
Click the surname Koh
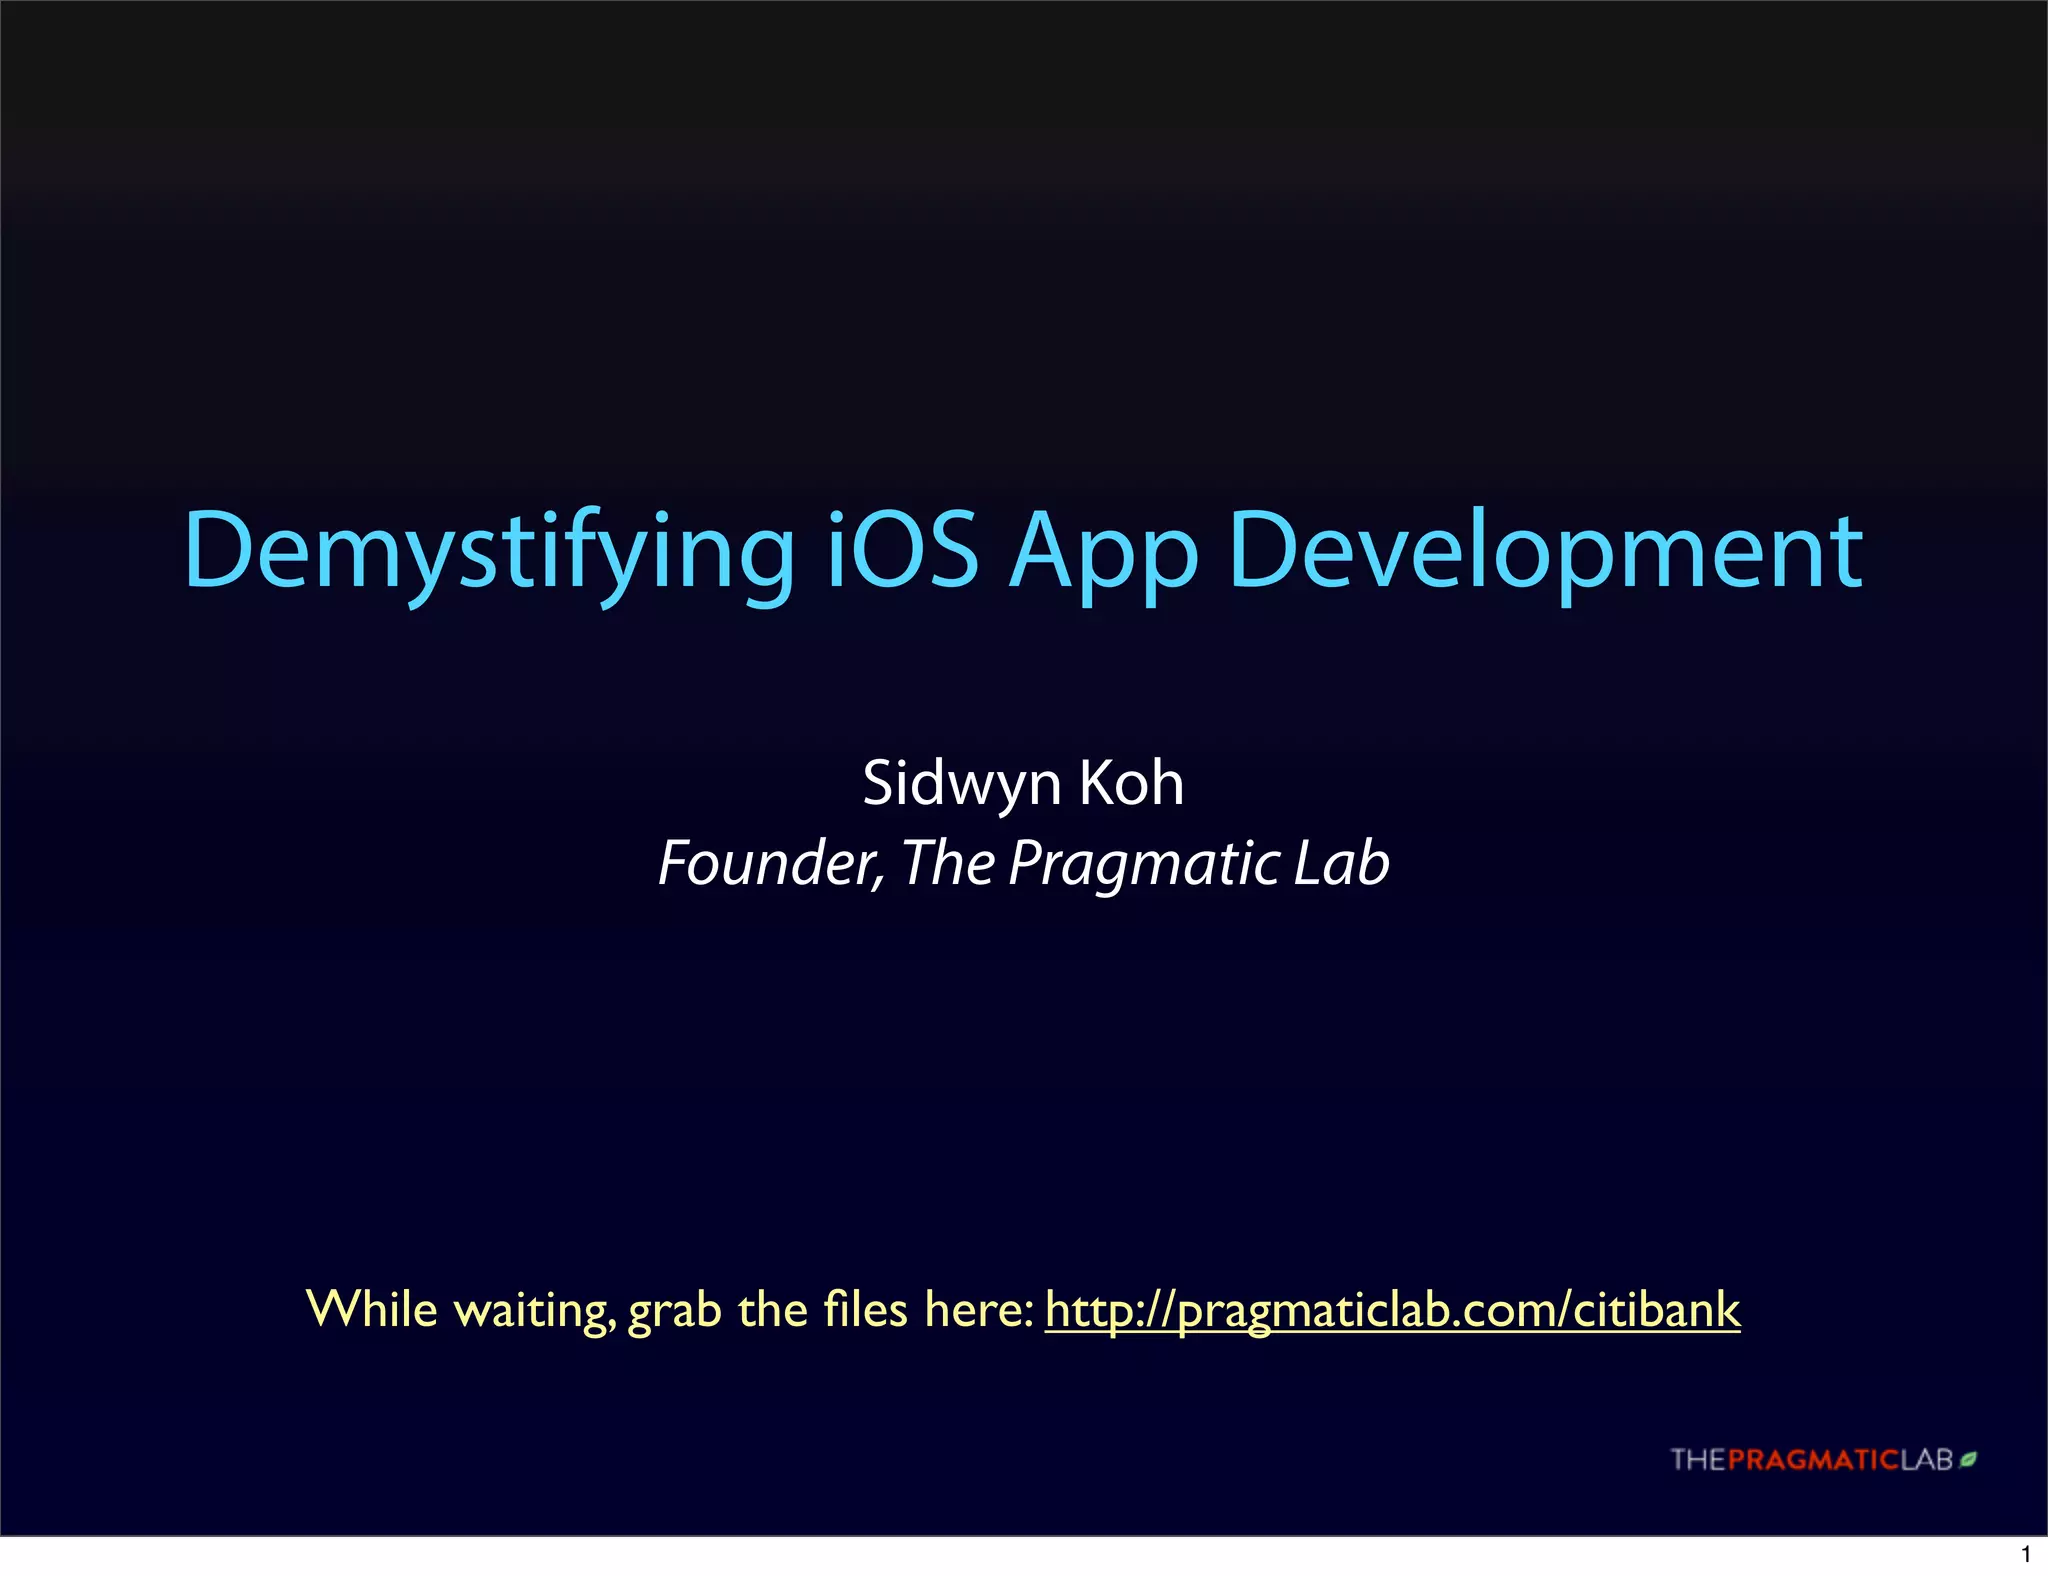[1131, 782]
